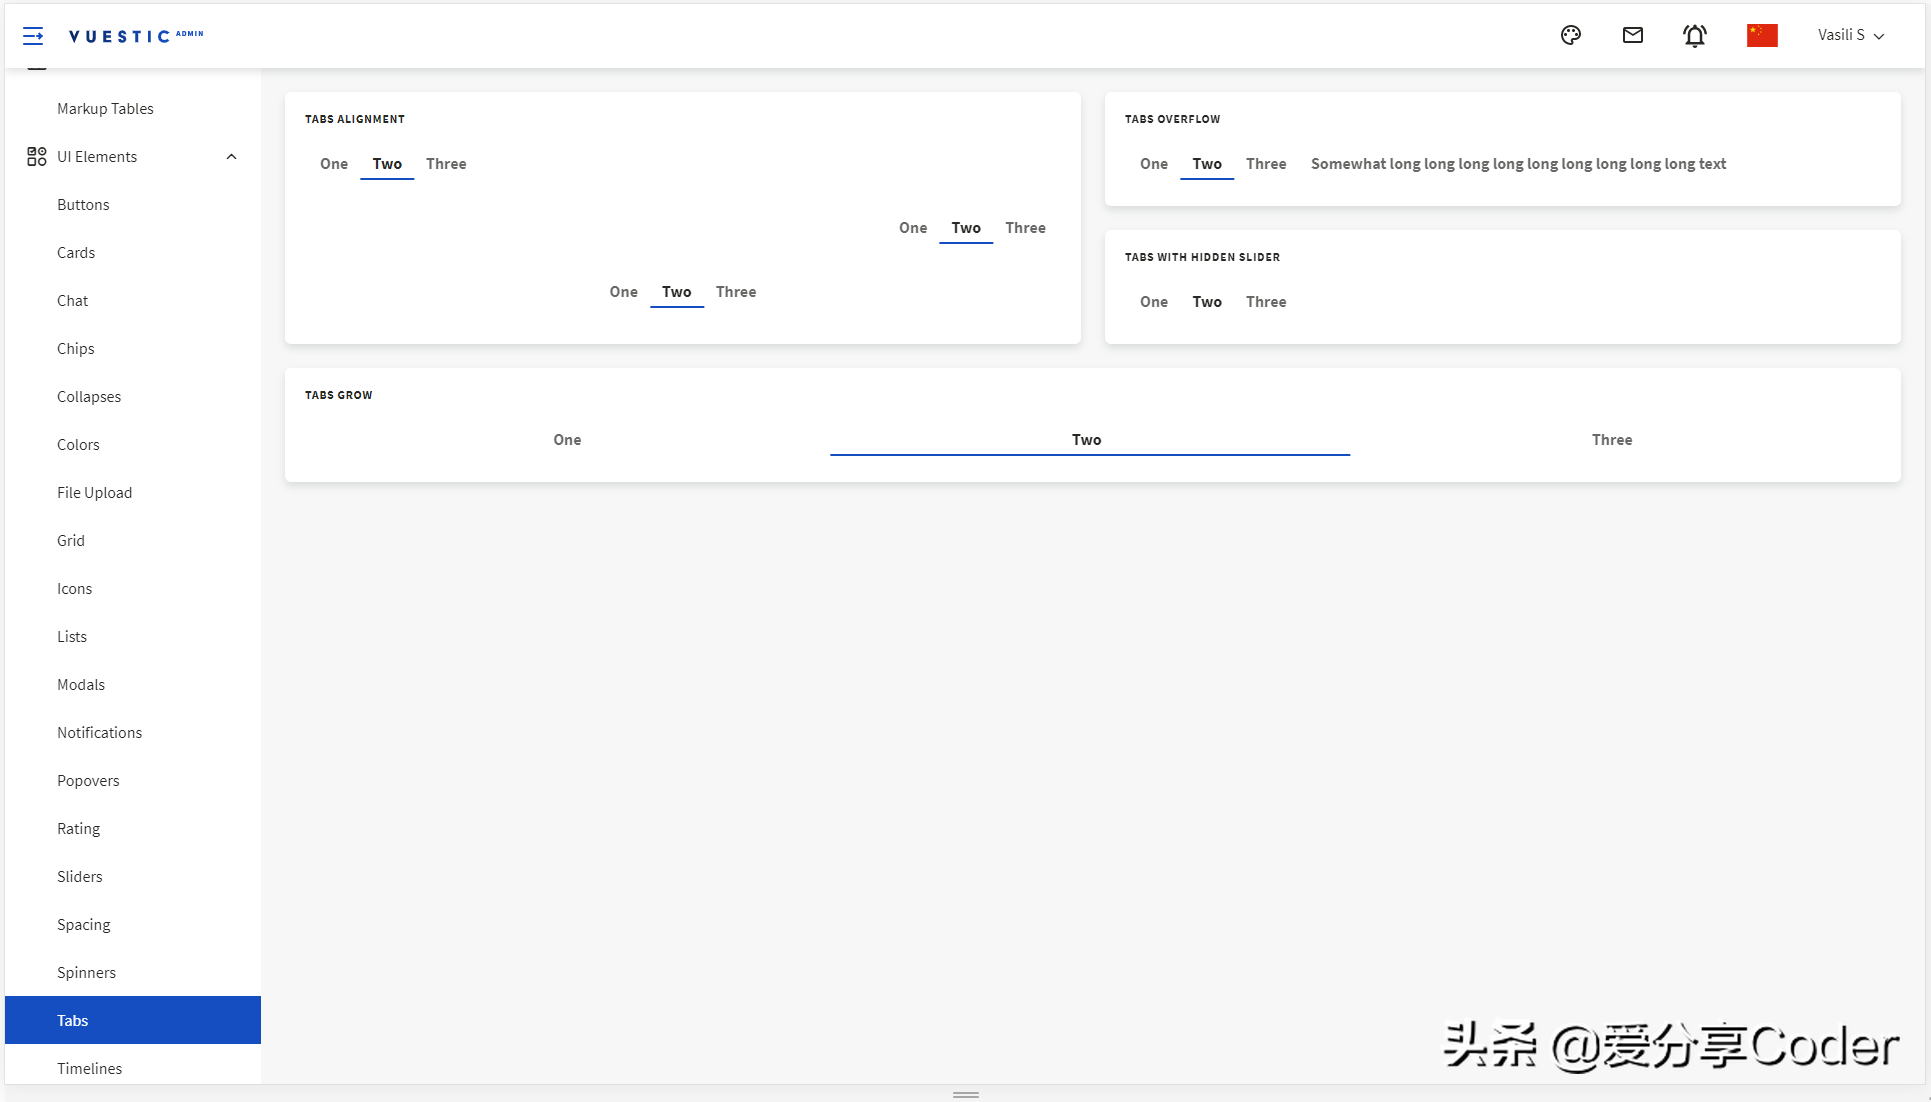
Task: Click the Chinese flag language icon
Action: 1761,34
